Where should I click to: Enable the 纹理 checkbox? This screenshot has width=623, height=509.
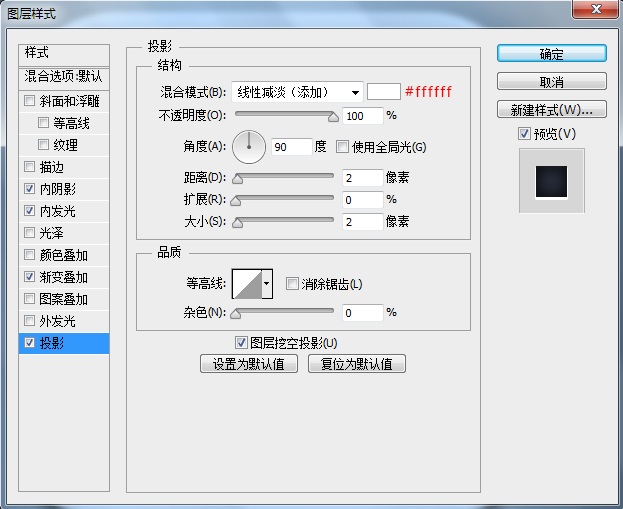(x=43, y=144)
